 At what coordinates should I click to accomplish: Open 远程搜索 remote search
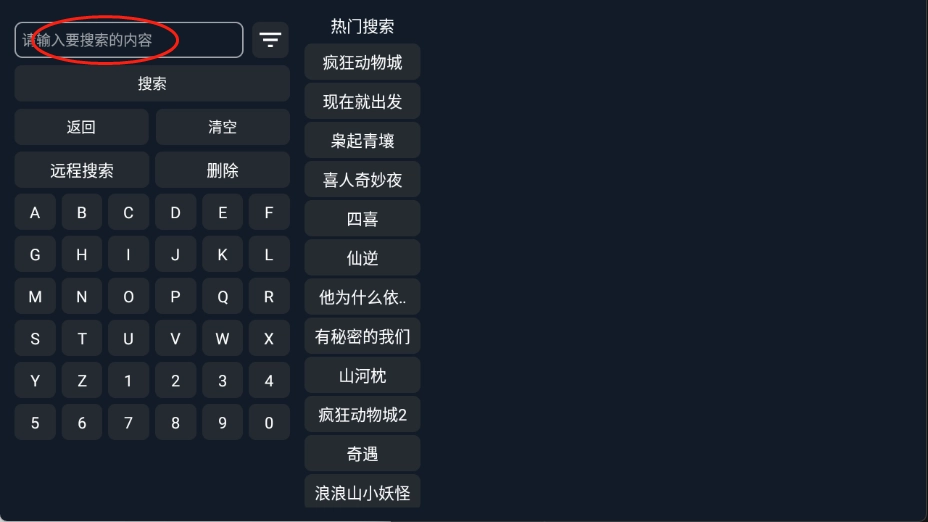coord(82,170)
